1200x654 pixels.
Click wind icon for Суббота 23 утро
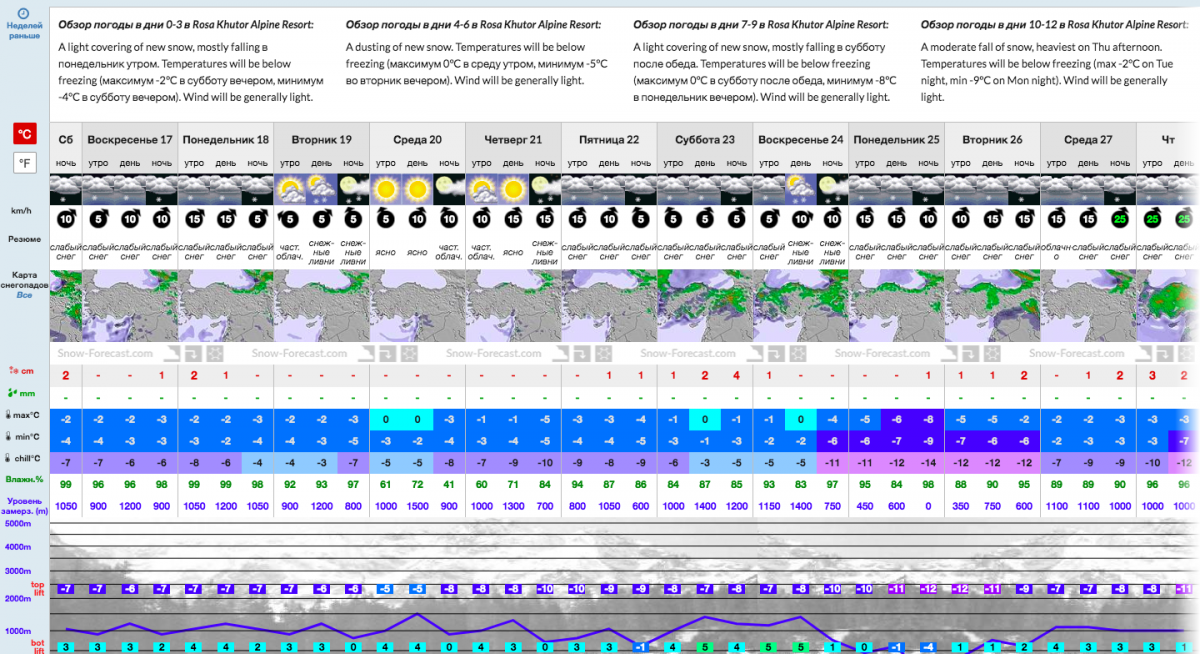pos(673,219)
